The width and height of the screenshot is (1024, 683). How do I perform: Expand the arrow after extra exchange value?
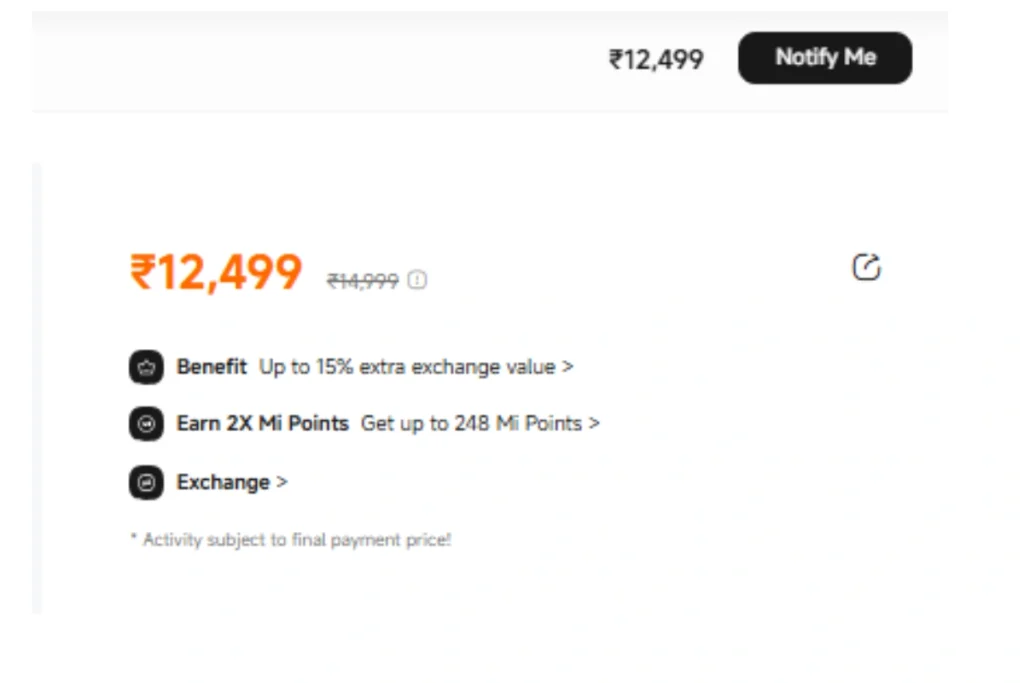(x=568, y=367)
